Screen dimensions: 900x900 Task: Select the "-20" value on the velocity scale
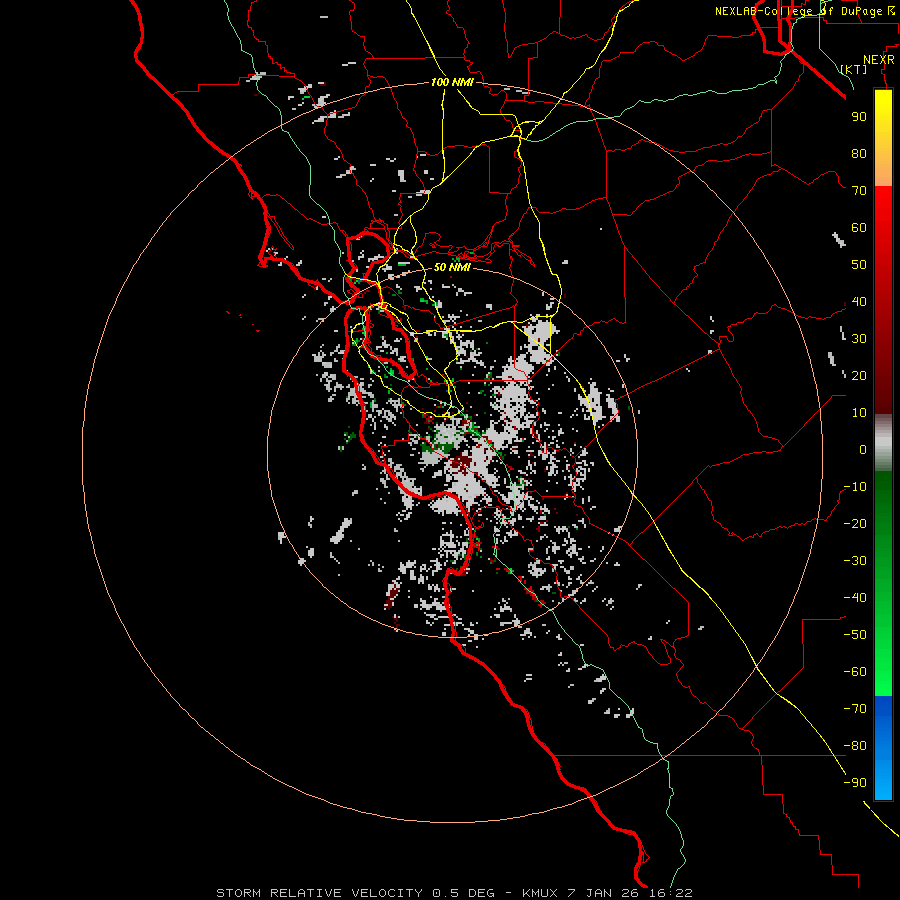coord(855,523)
